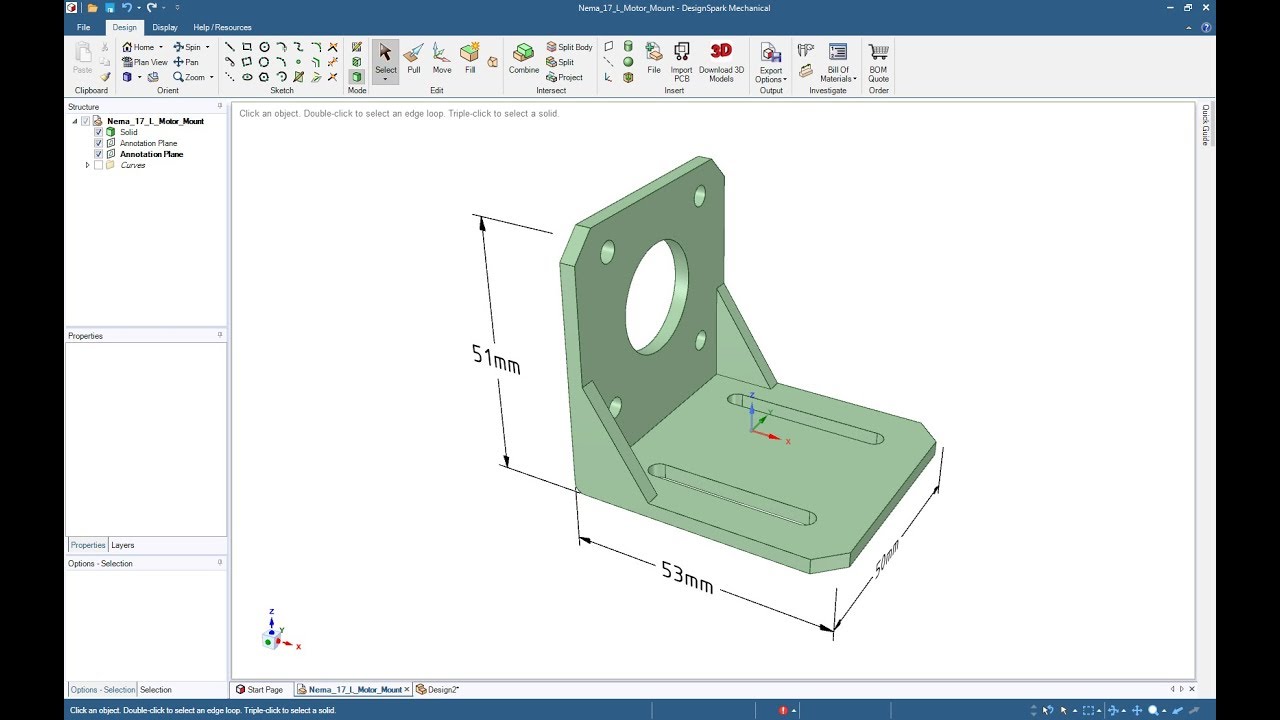Close the Nema_17_L_Motor_Mount document tab

click(406, 689)
